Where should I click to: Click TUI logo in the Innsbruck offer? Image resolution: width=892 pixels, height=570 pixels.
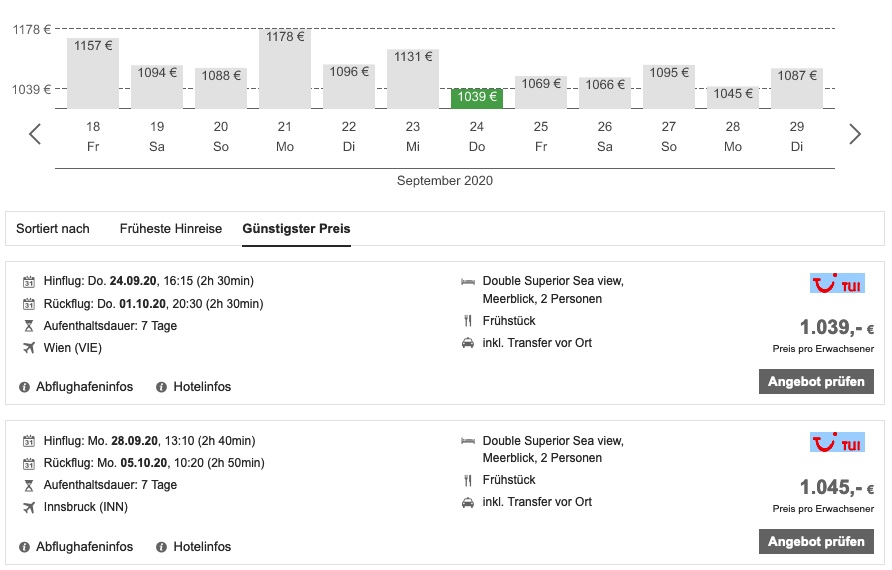click(837, 443)
